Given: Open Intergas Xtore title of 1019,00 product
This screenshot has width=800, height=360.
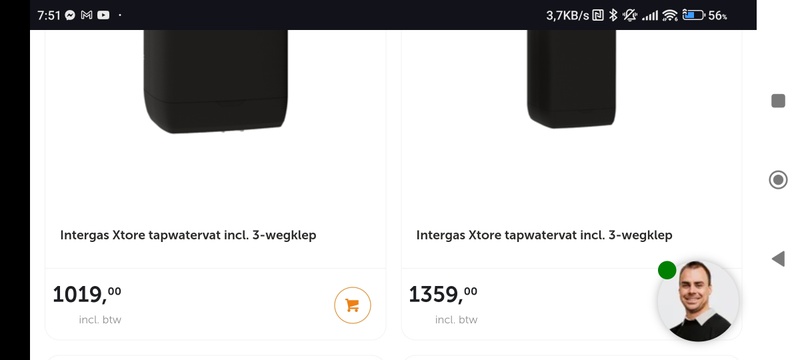Looking at the screenshot, I should point(188,235).
